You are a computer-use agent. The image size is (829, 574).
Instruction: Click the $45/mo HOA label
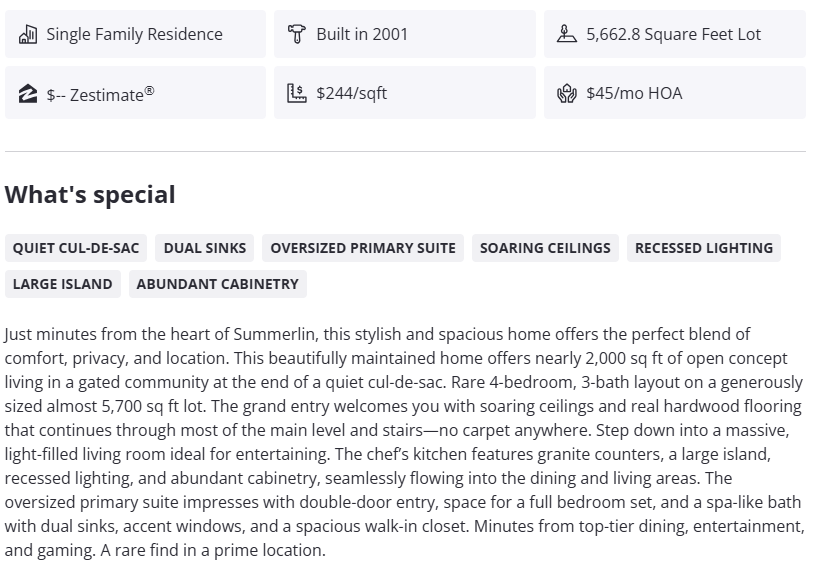634,93
